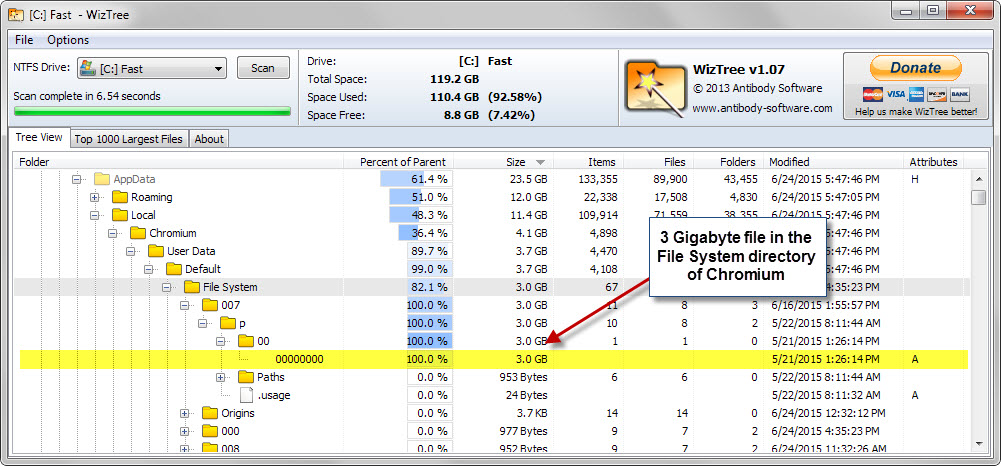The height and width of the screenshot is (466, 1001).
Task: Collapse the File System folder node
Action: pos(167,287)
